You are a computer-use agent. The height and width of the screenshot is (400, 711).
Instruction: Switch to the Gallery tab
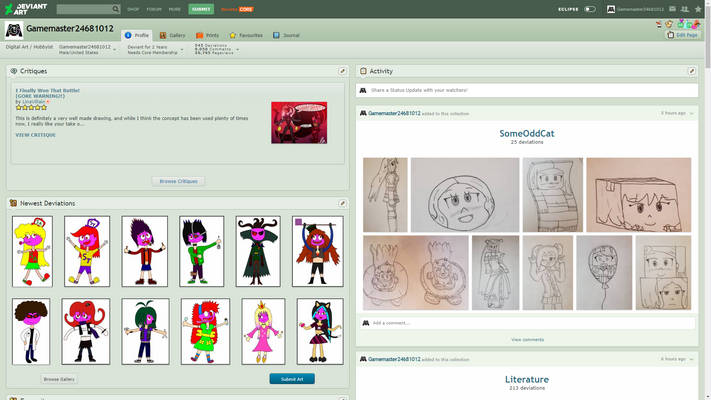pos(172,35)
